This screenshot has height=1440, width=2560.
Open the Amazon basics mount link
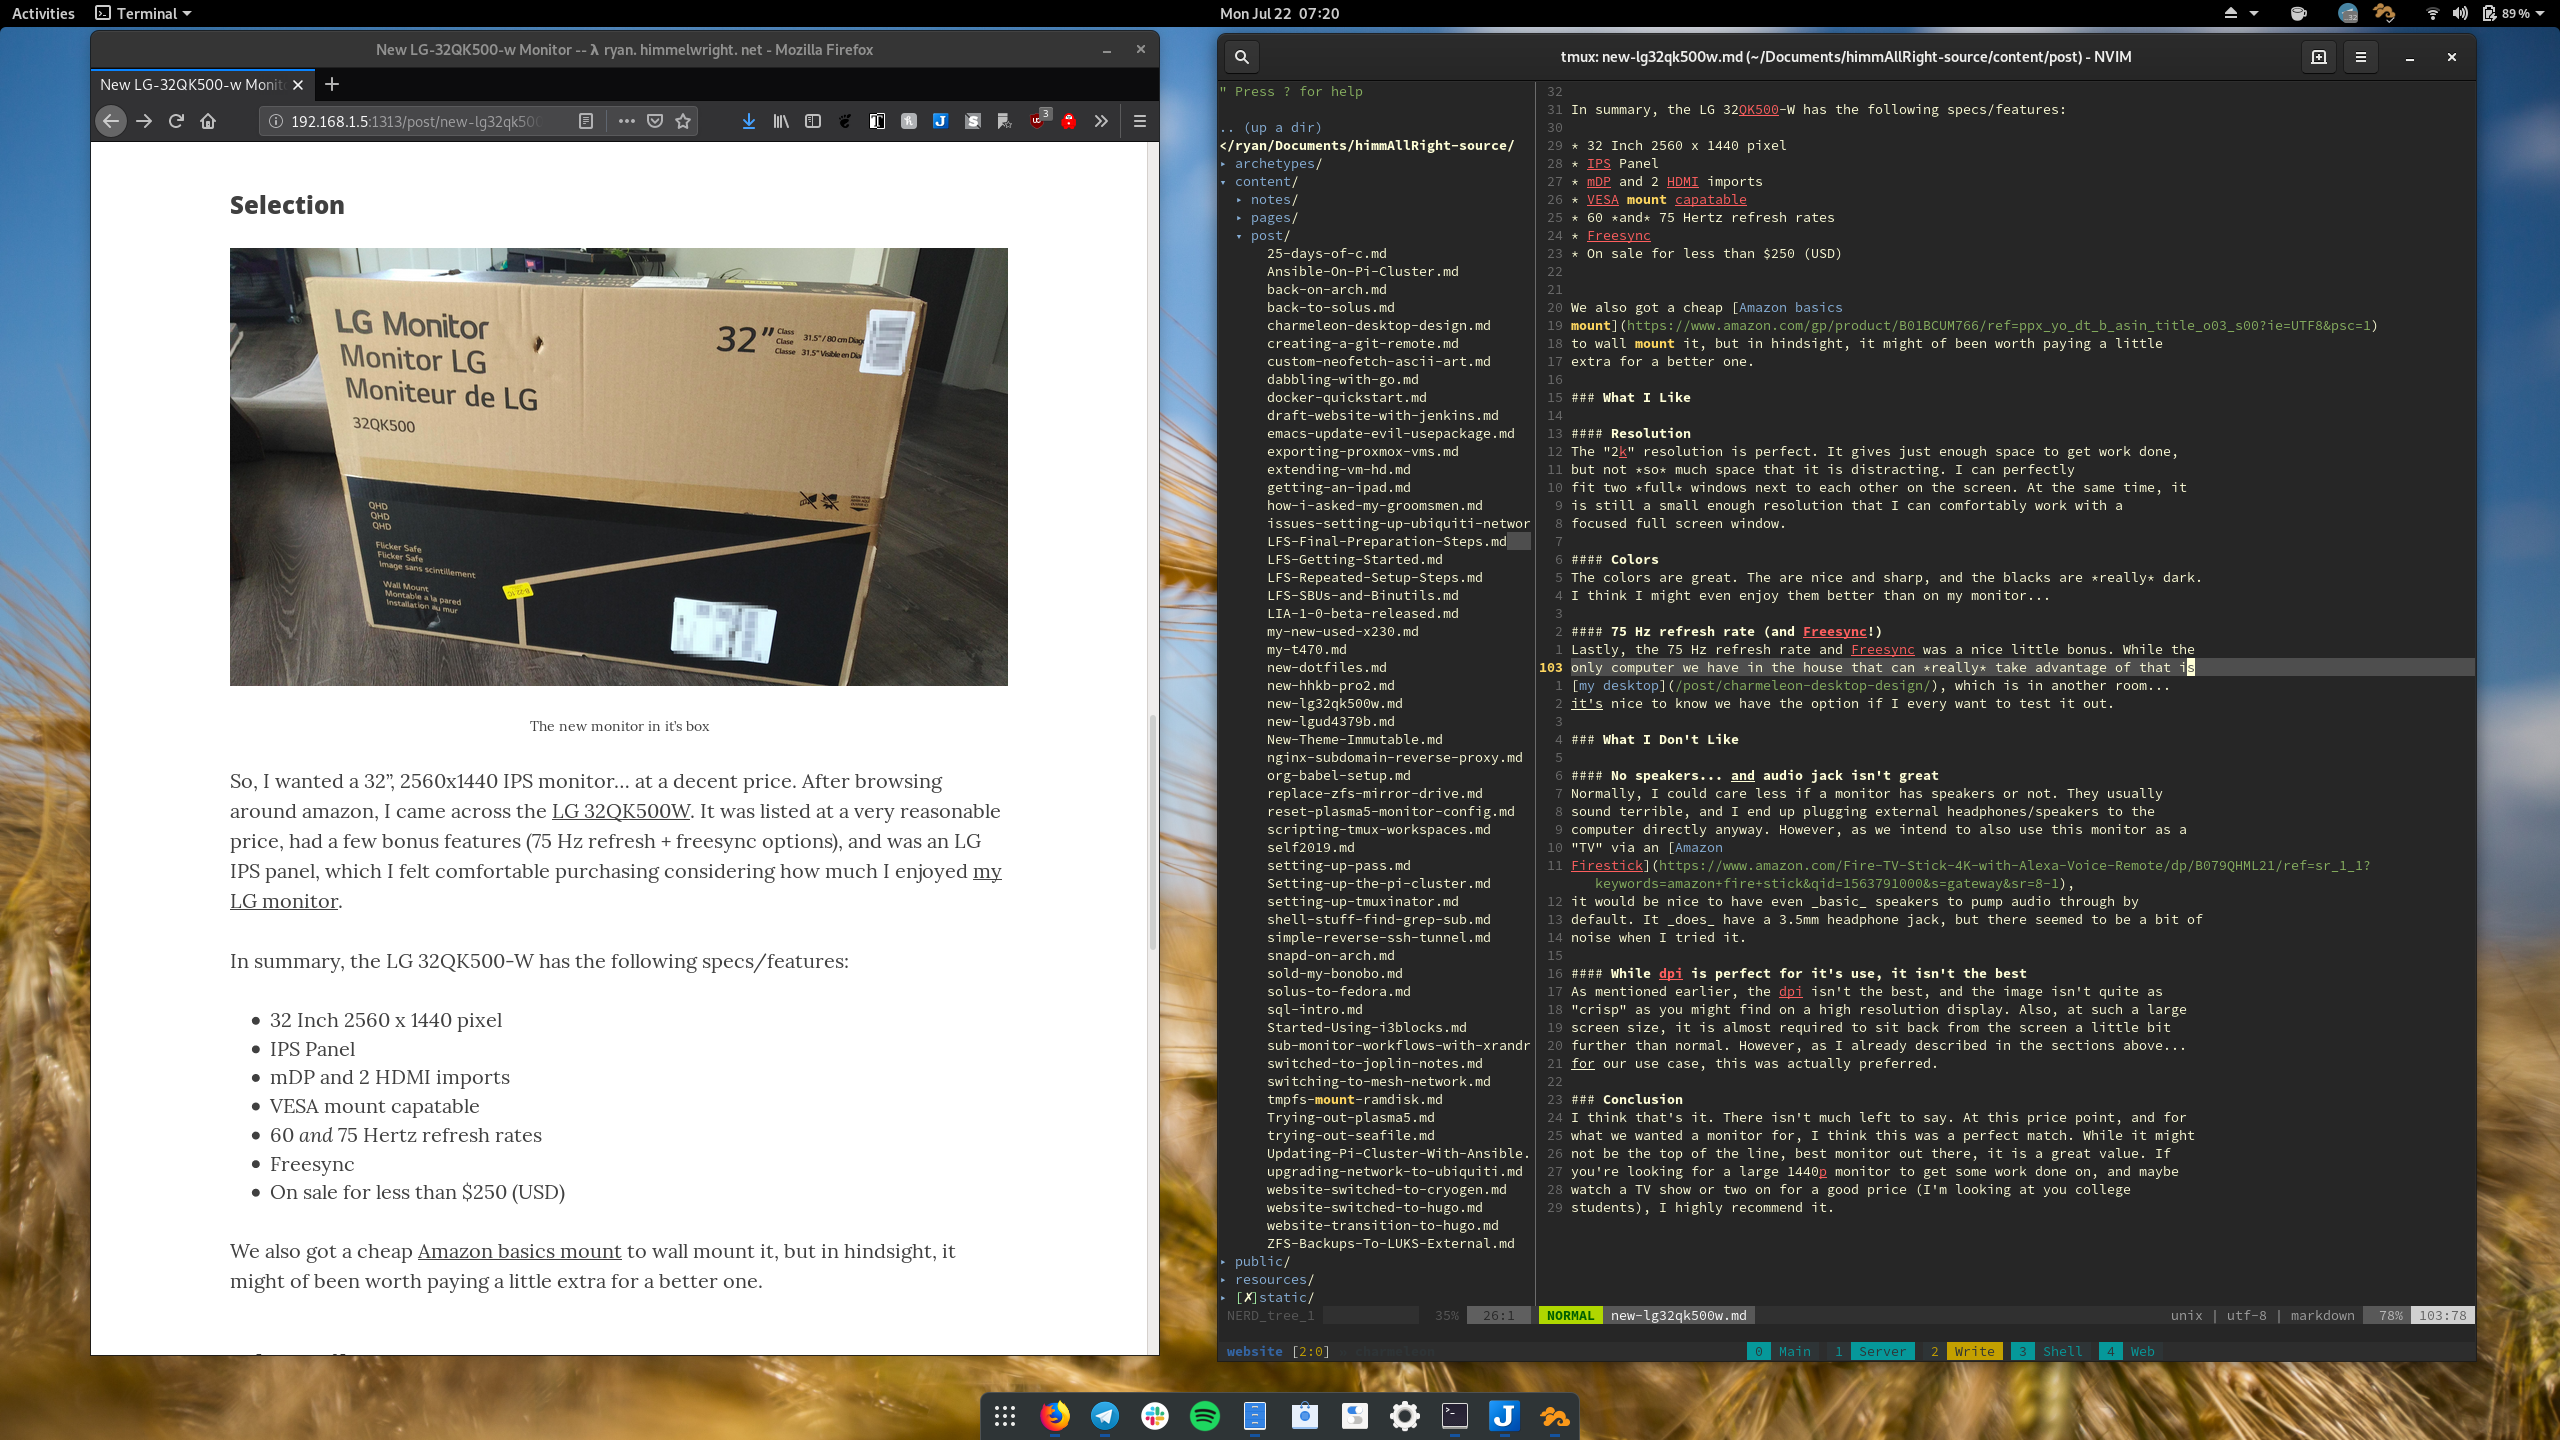pos(519,1251)
